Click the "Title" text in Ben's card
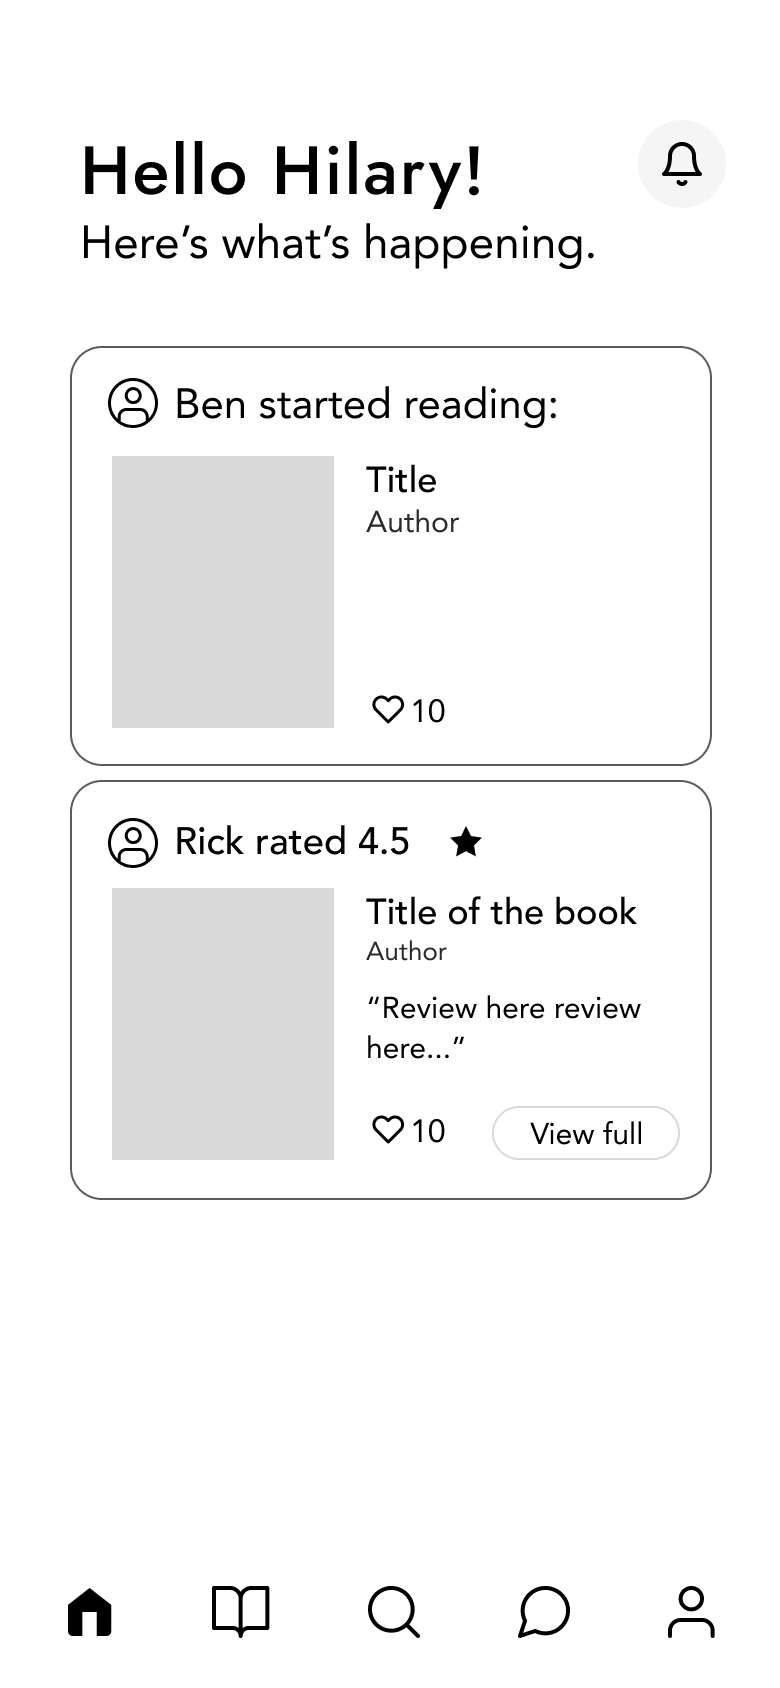 point(401,480)
